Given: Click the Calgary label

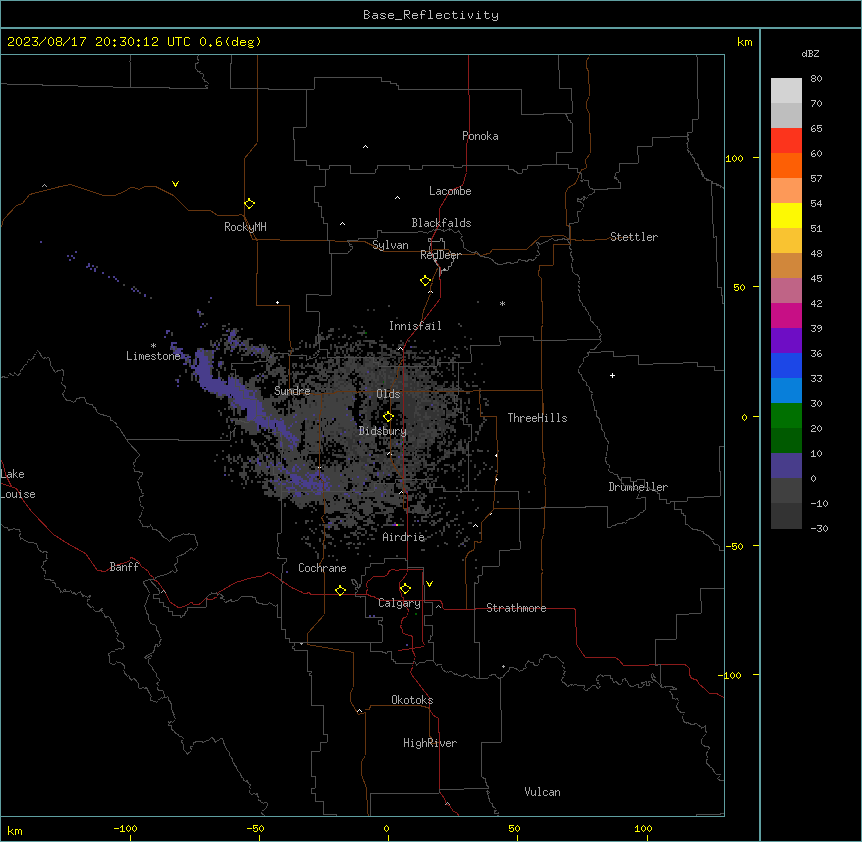Looking at the screenshot, I should tap(399, 603).
